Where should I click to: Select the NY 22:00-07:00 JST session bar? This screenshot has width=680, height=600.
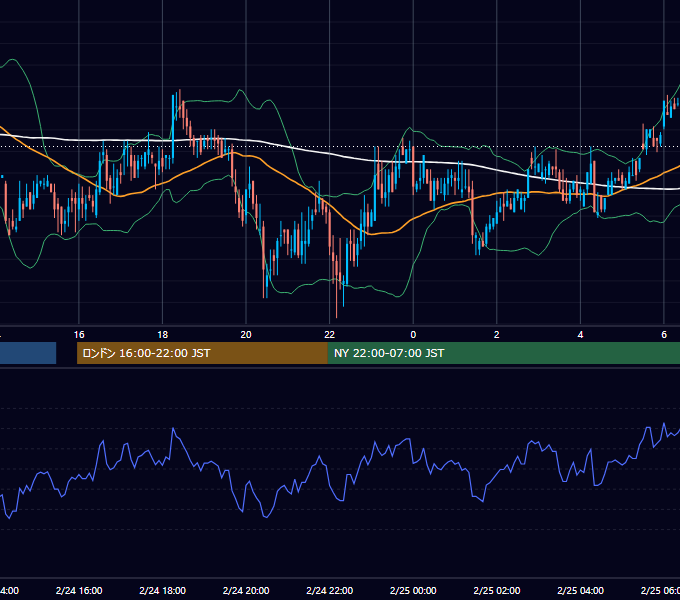click(x=503, y=353)
